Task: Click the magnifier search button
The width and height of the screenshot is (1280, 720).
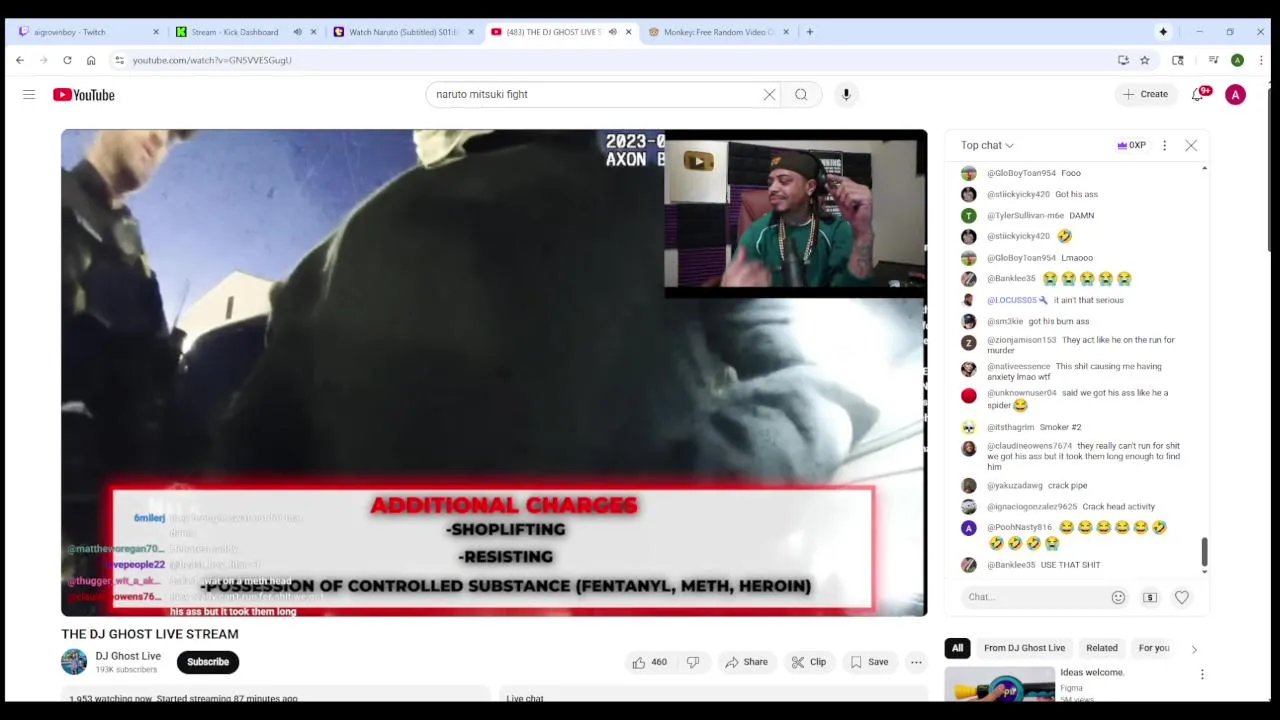Action: point(801,94)
